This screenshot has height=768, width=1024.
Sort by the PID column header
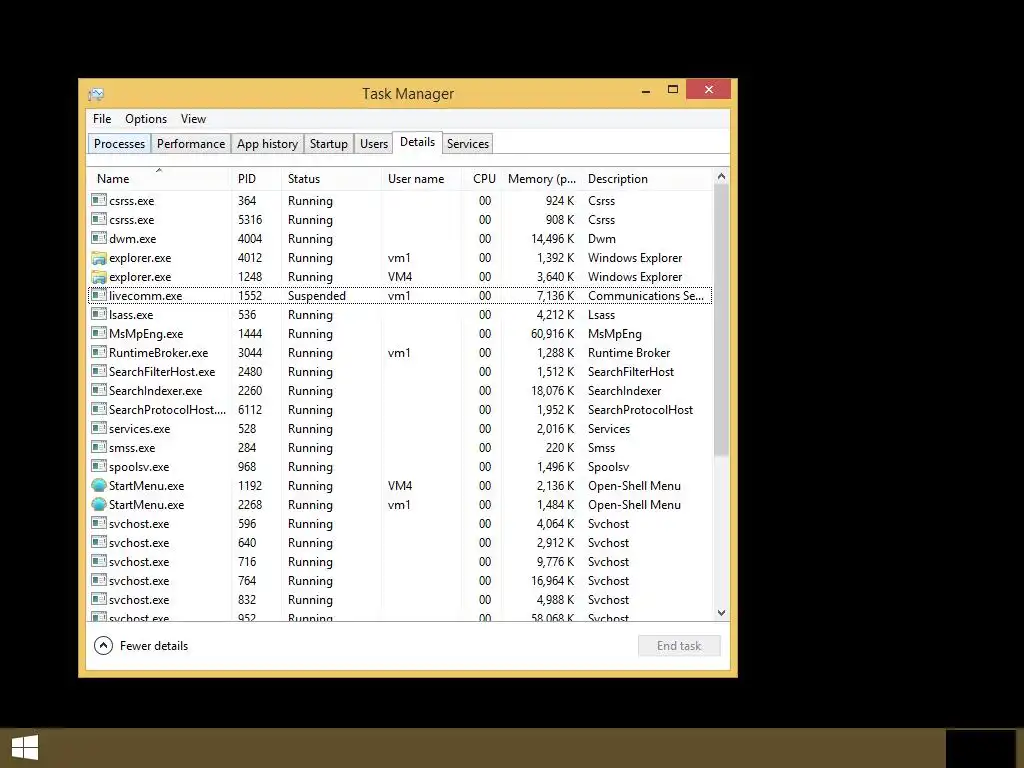[x=256, y=179]
